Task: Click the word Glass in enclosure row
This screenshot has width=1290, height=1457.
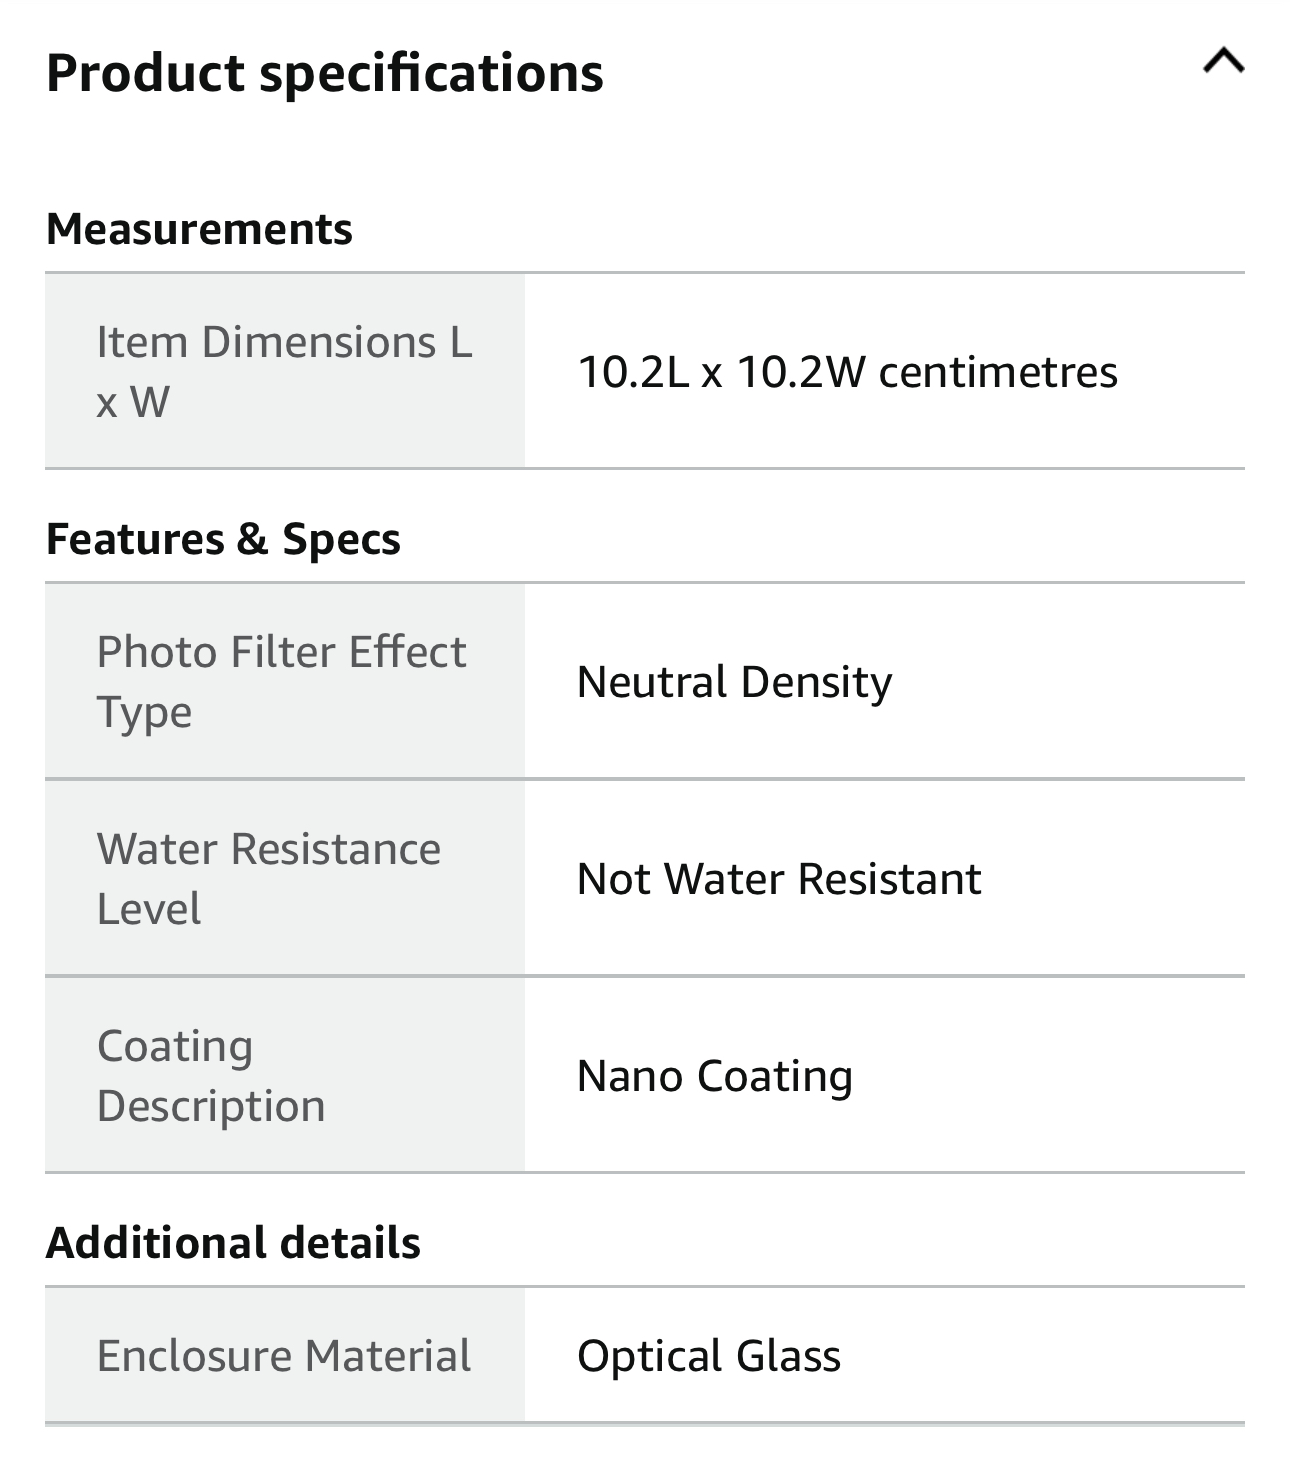Action: [788, 1356]
